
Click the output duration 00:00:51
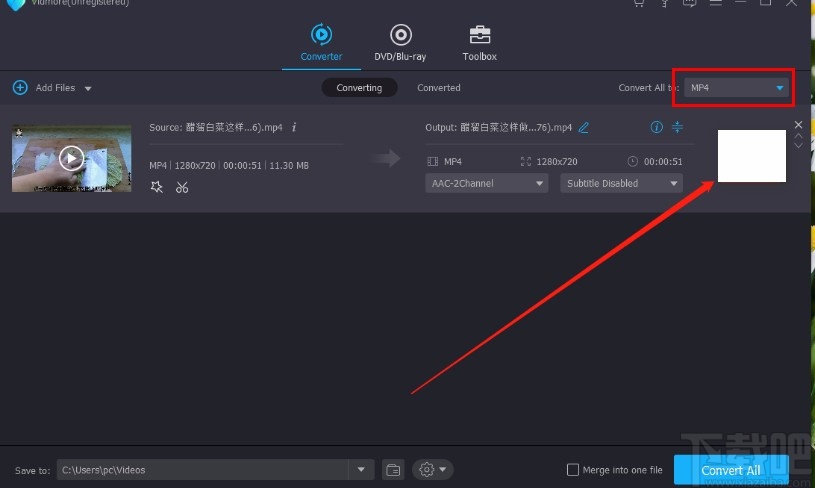[663, 162]
